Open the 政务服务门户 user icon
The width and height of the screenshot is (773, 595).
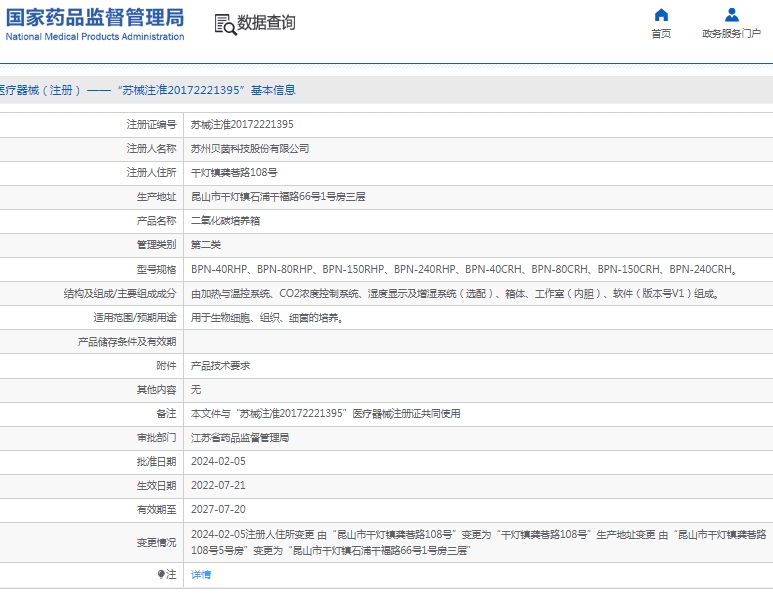[732, 15]
